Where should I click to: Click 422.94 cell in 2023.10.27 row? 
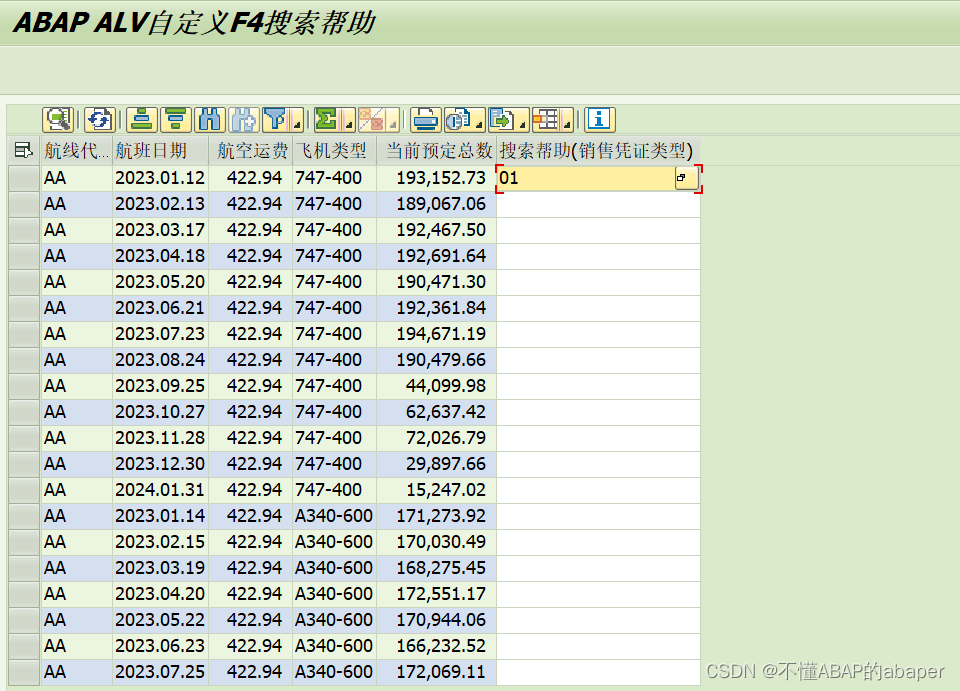[251, 412]
